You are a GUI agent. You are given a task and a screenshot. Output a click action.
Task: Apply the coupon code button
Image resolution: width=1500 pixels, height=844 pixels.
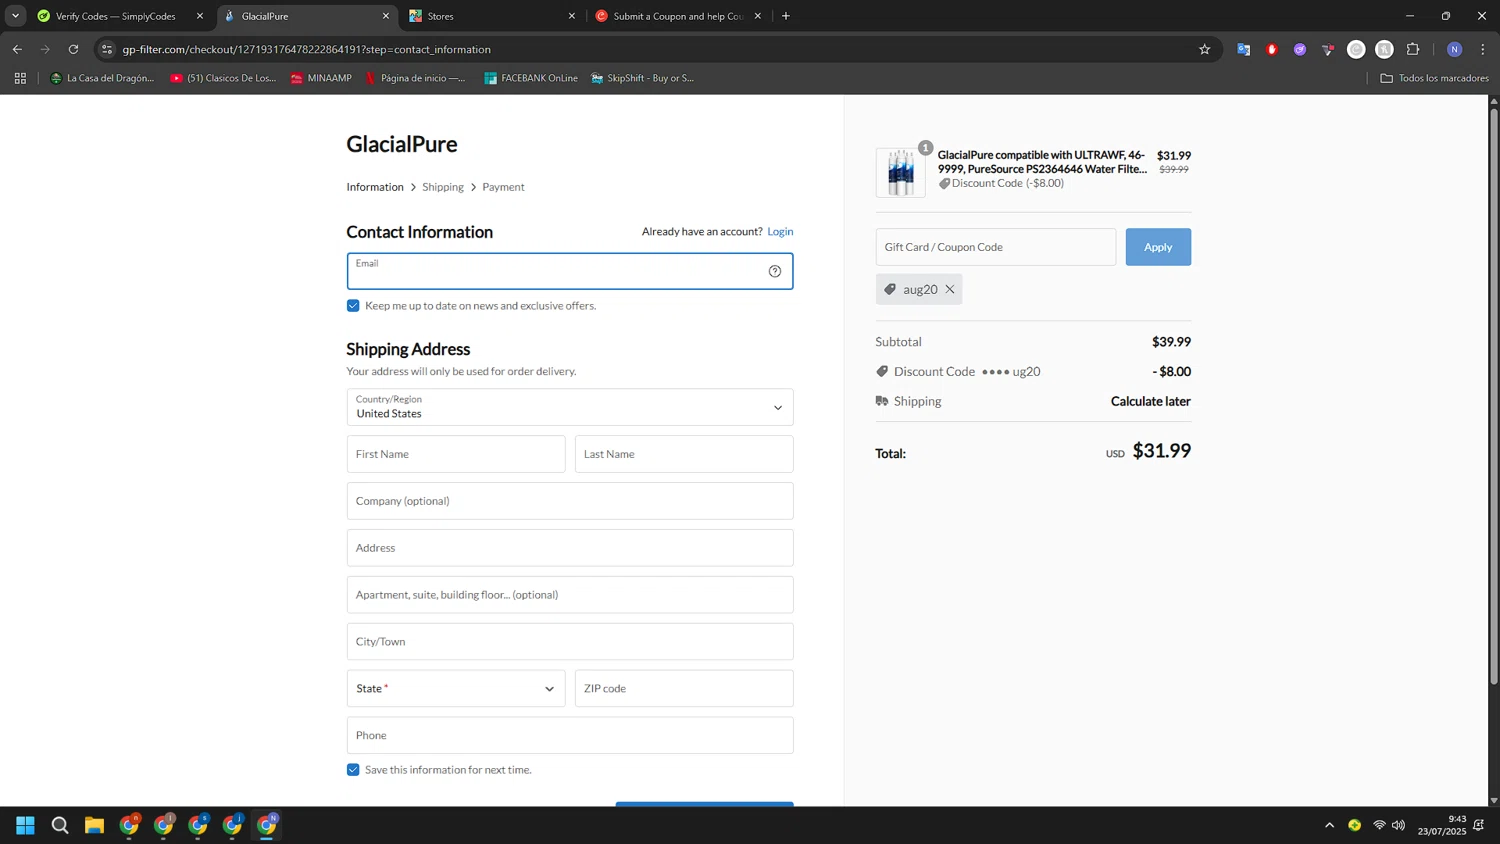(1158, 247)
